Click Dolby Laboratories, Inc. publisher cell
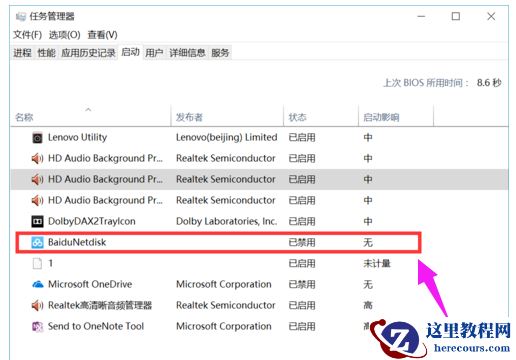Viewport: 516px width, 360px height. point(227,221)
